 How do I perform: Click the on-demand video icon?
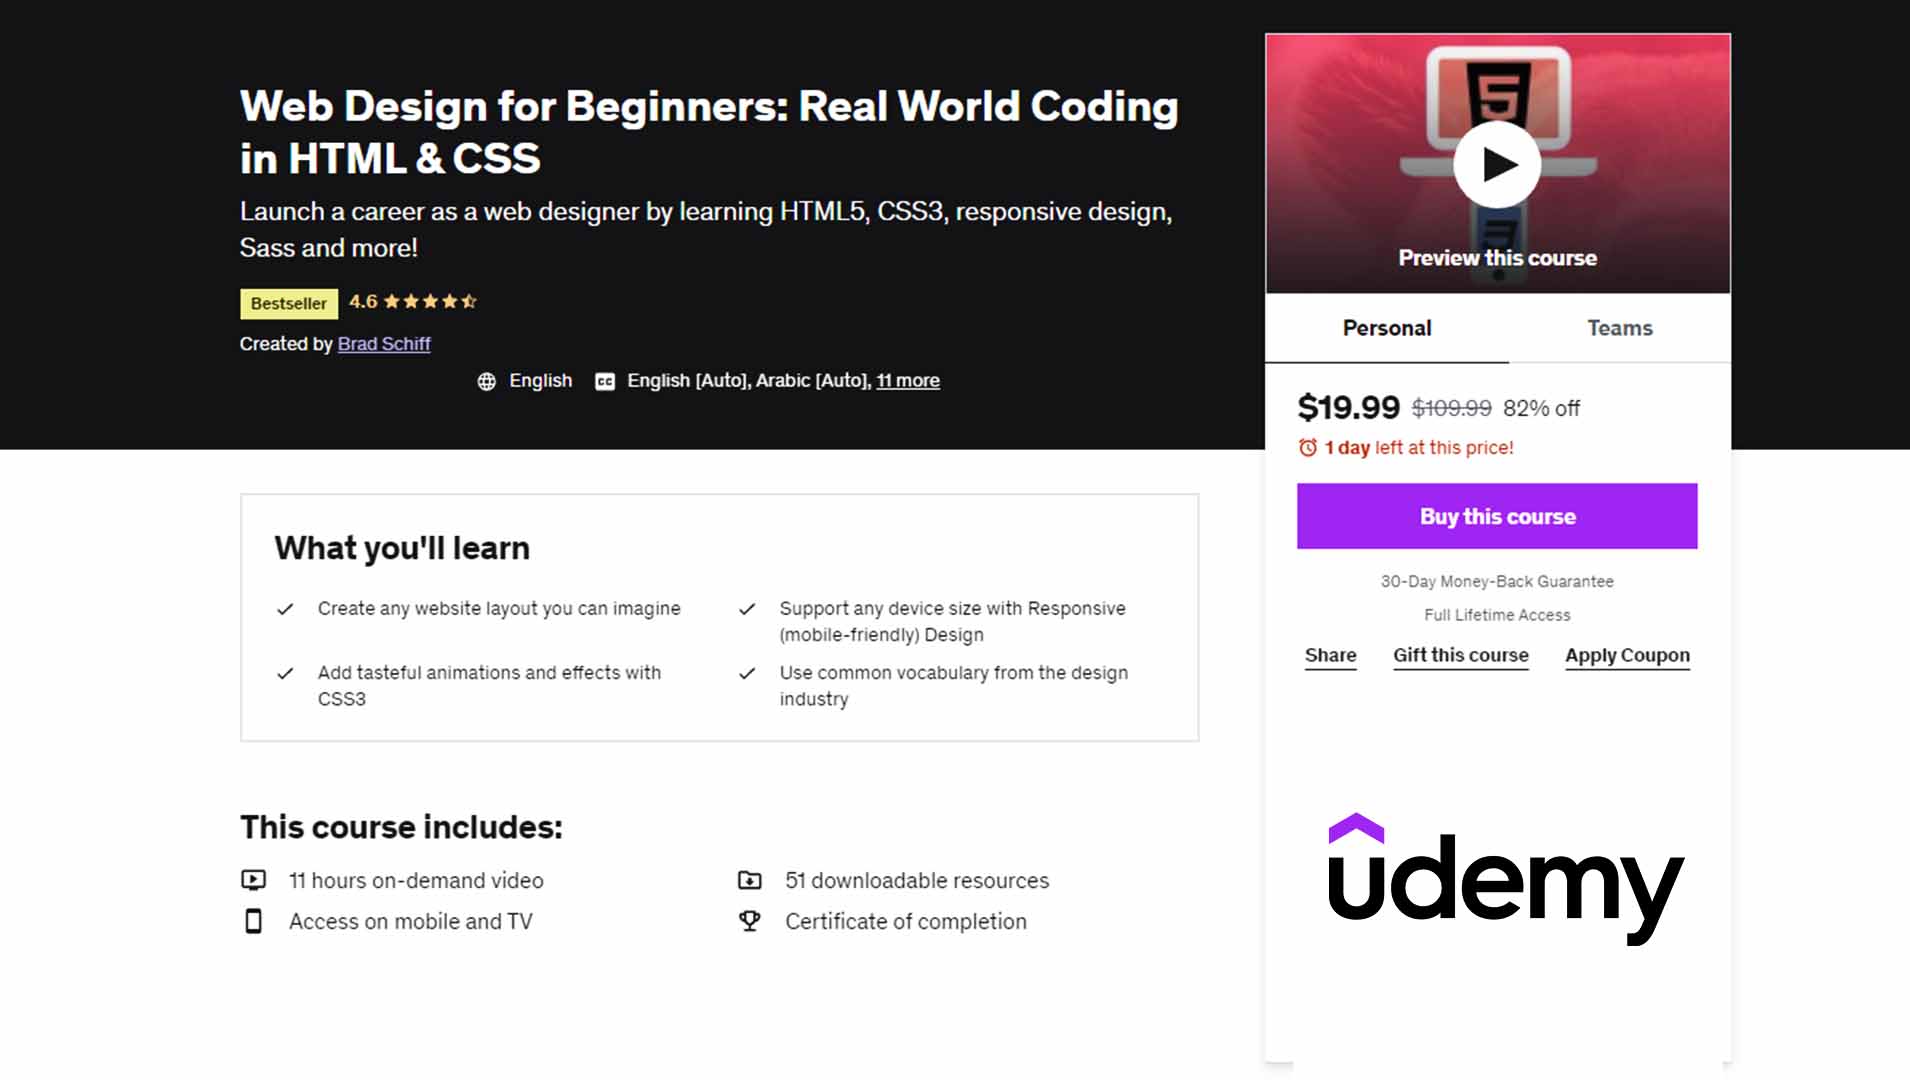click(255, 879)
